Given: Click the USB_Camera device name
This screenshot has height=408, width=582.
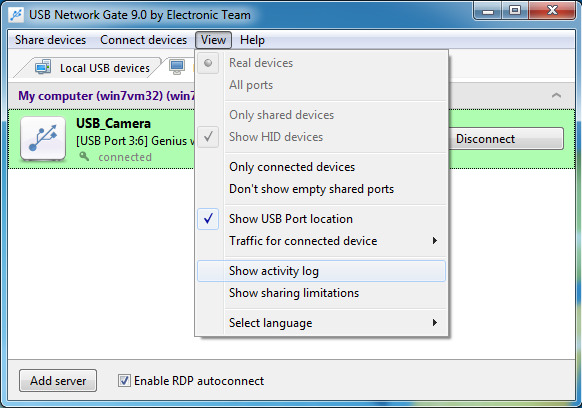Looking at the screenshot, I should click(x=114, y=123).
